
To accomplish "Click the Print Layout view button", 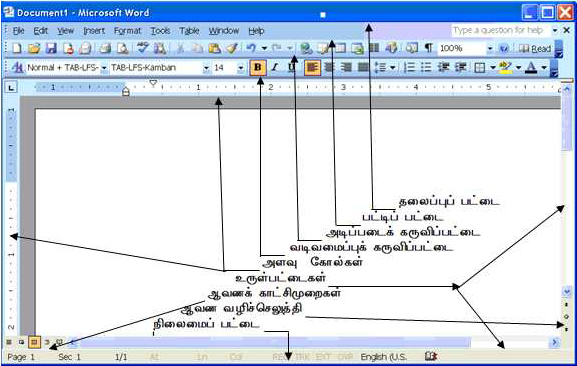I will coord(34,342).
